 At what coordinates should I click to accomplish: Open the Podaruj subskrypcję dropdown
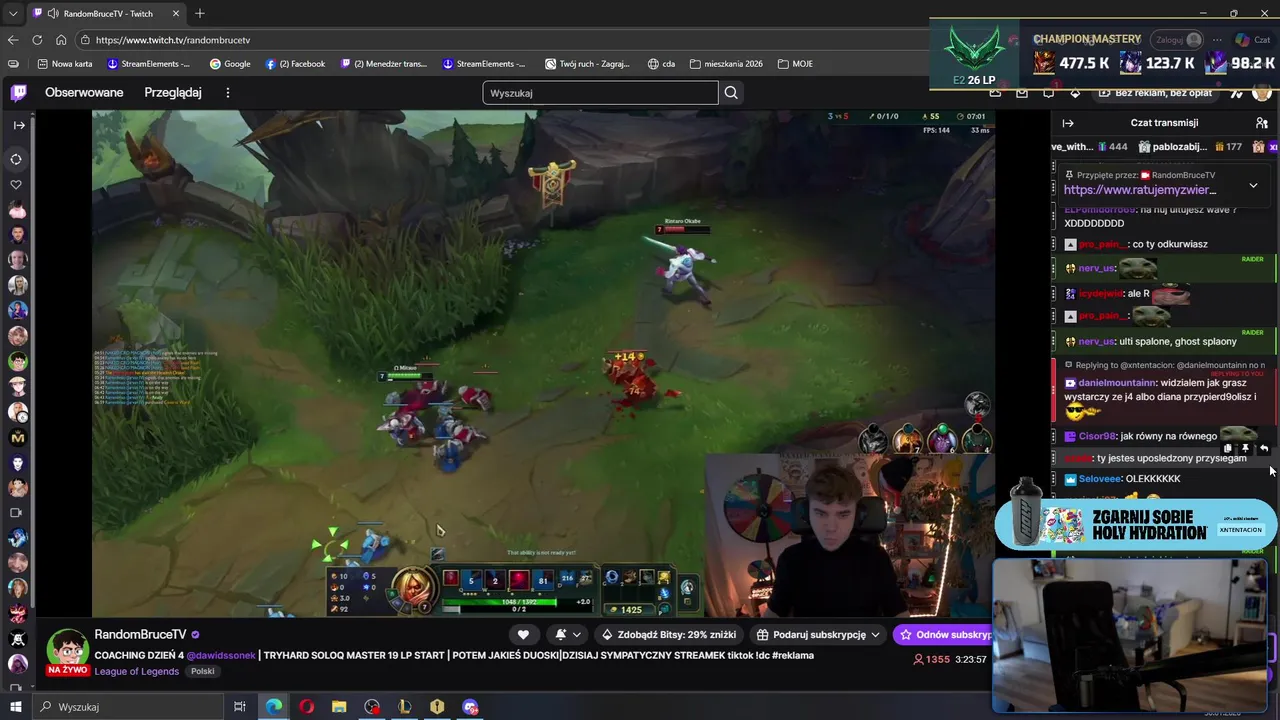click(x=817, y=634)
